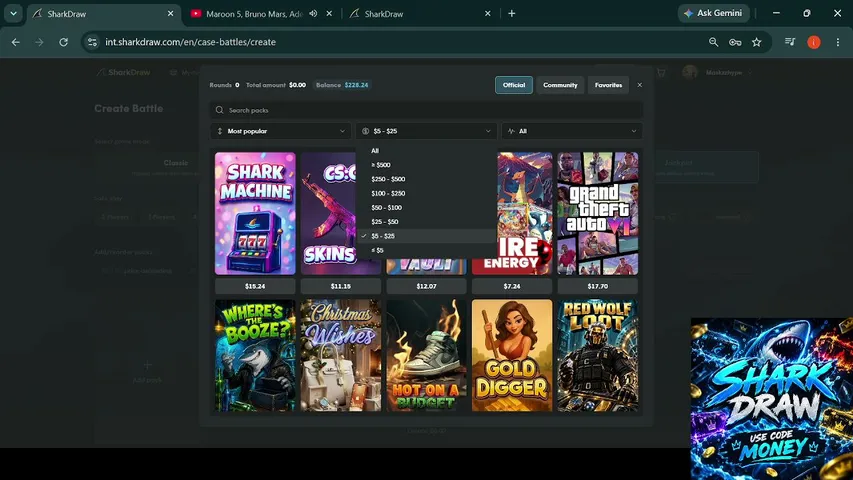Screen dimensions: 853x480
Task: Select the Official packs tab
Action: 514,85
